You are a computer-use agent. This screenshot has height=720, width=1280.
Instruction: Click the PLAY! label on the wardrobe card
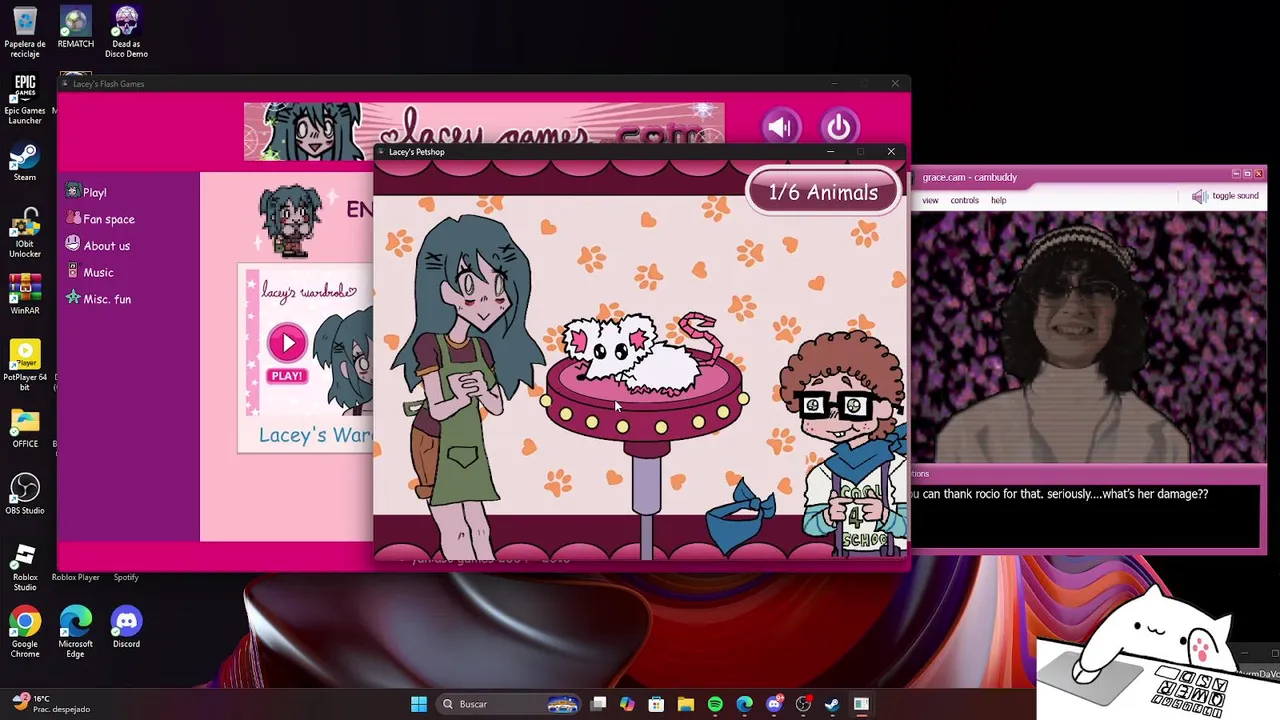286,376
